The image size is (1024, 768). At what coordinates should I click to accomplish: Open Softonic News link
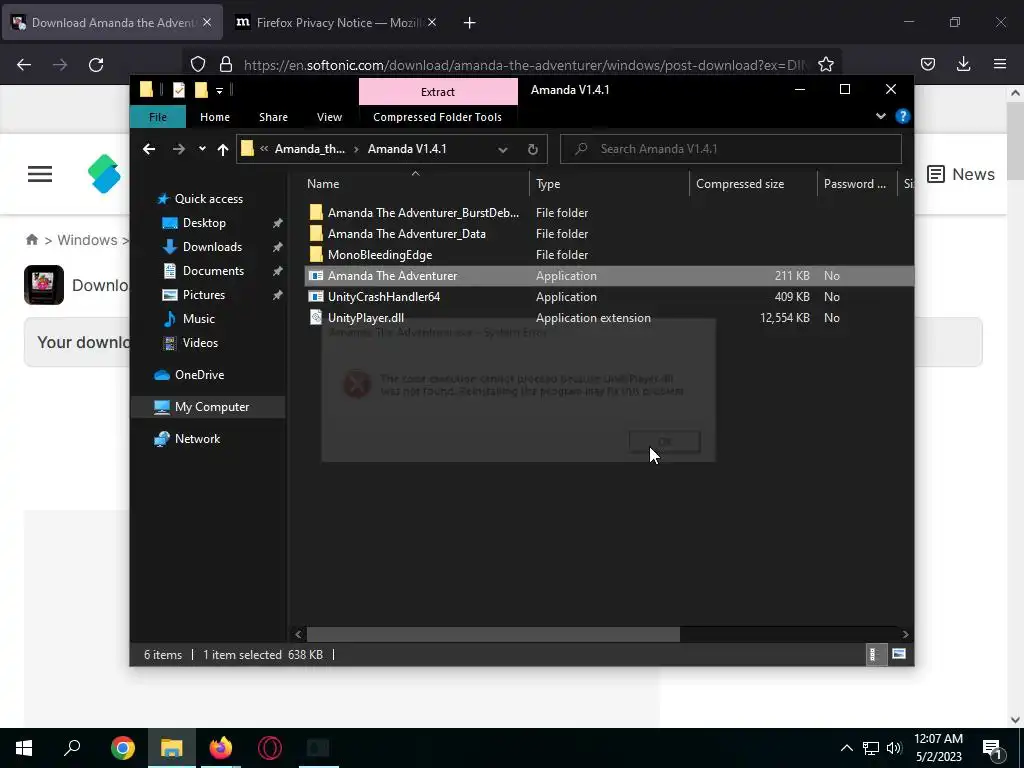tap(961, 174)
